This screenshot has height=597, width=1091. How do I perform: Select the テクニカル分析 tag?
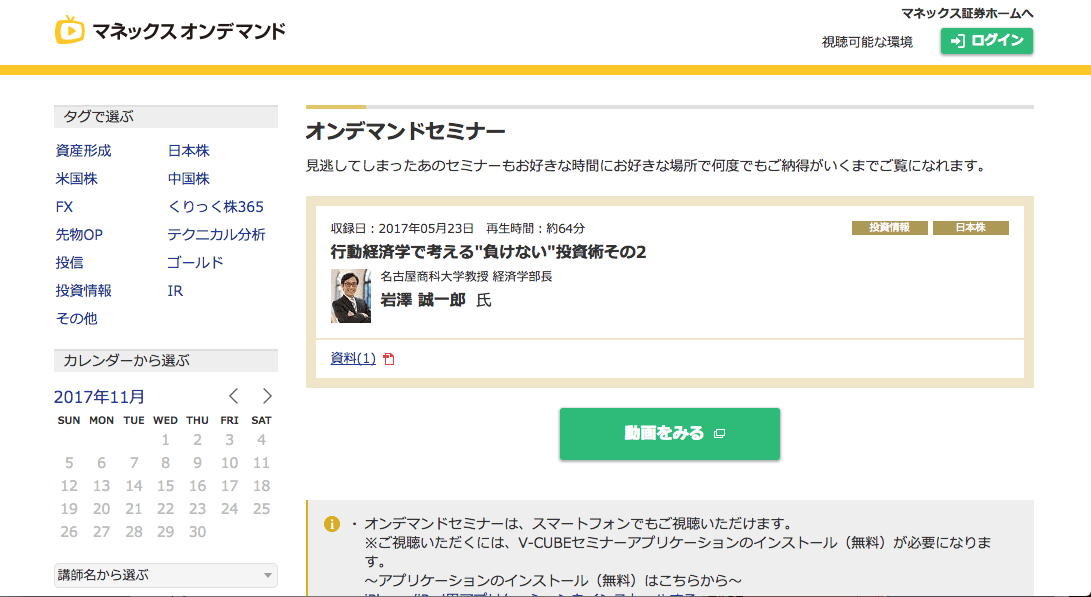pos(216,235)
